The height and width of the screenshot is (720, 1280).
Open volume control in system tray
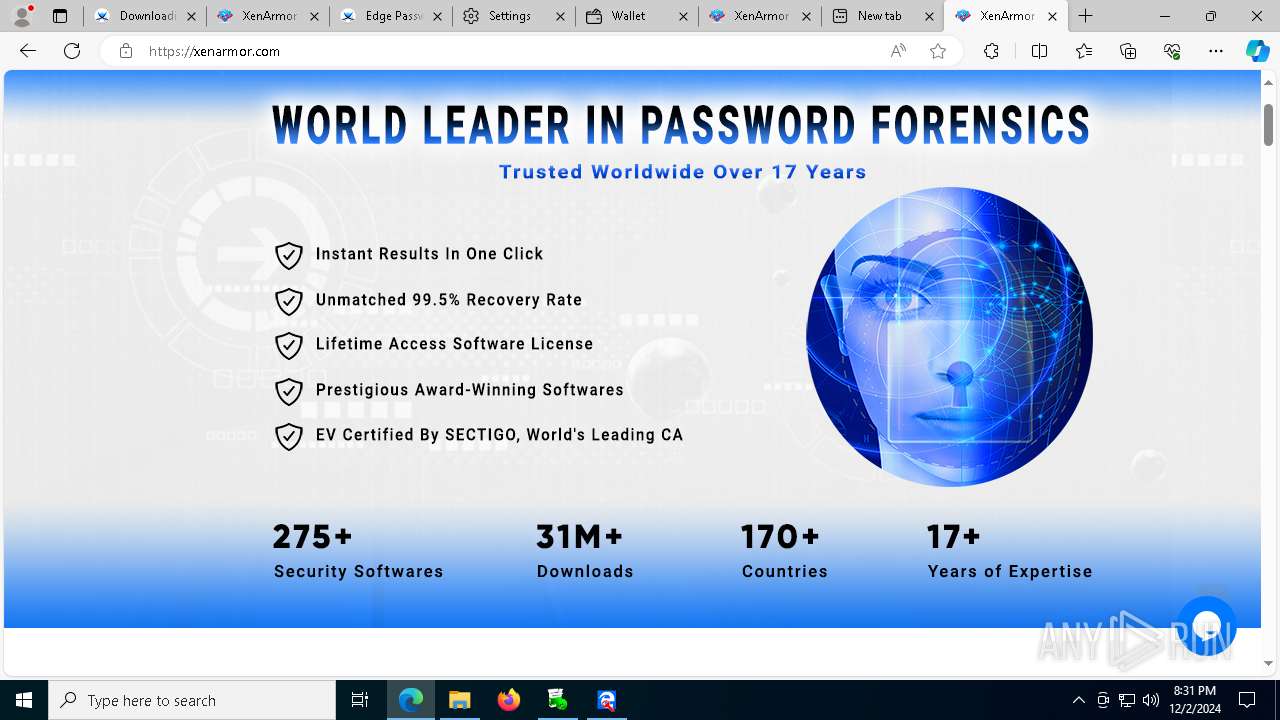coord(1151,700)
